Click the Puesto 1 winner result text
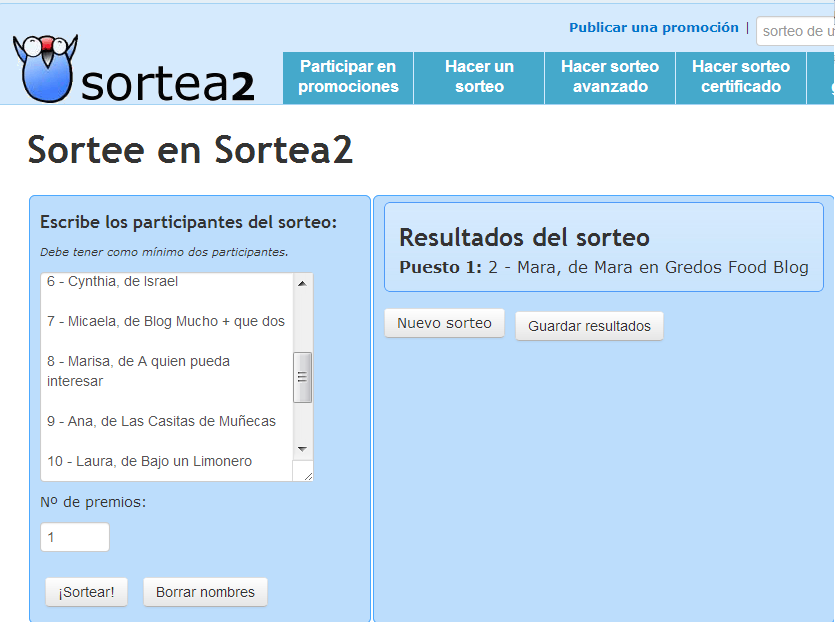 pos(603,267)
